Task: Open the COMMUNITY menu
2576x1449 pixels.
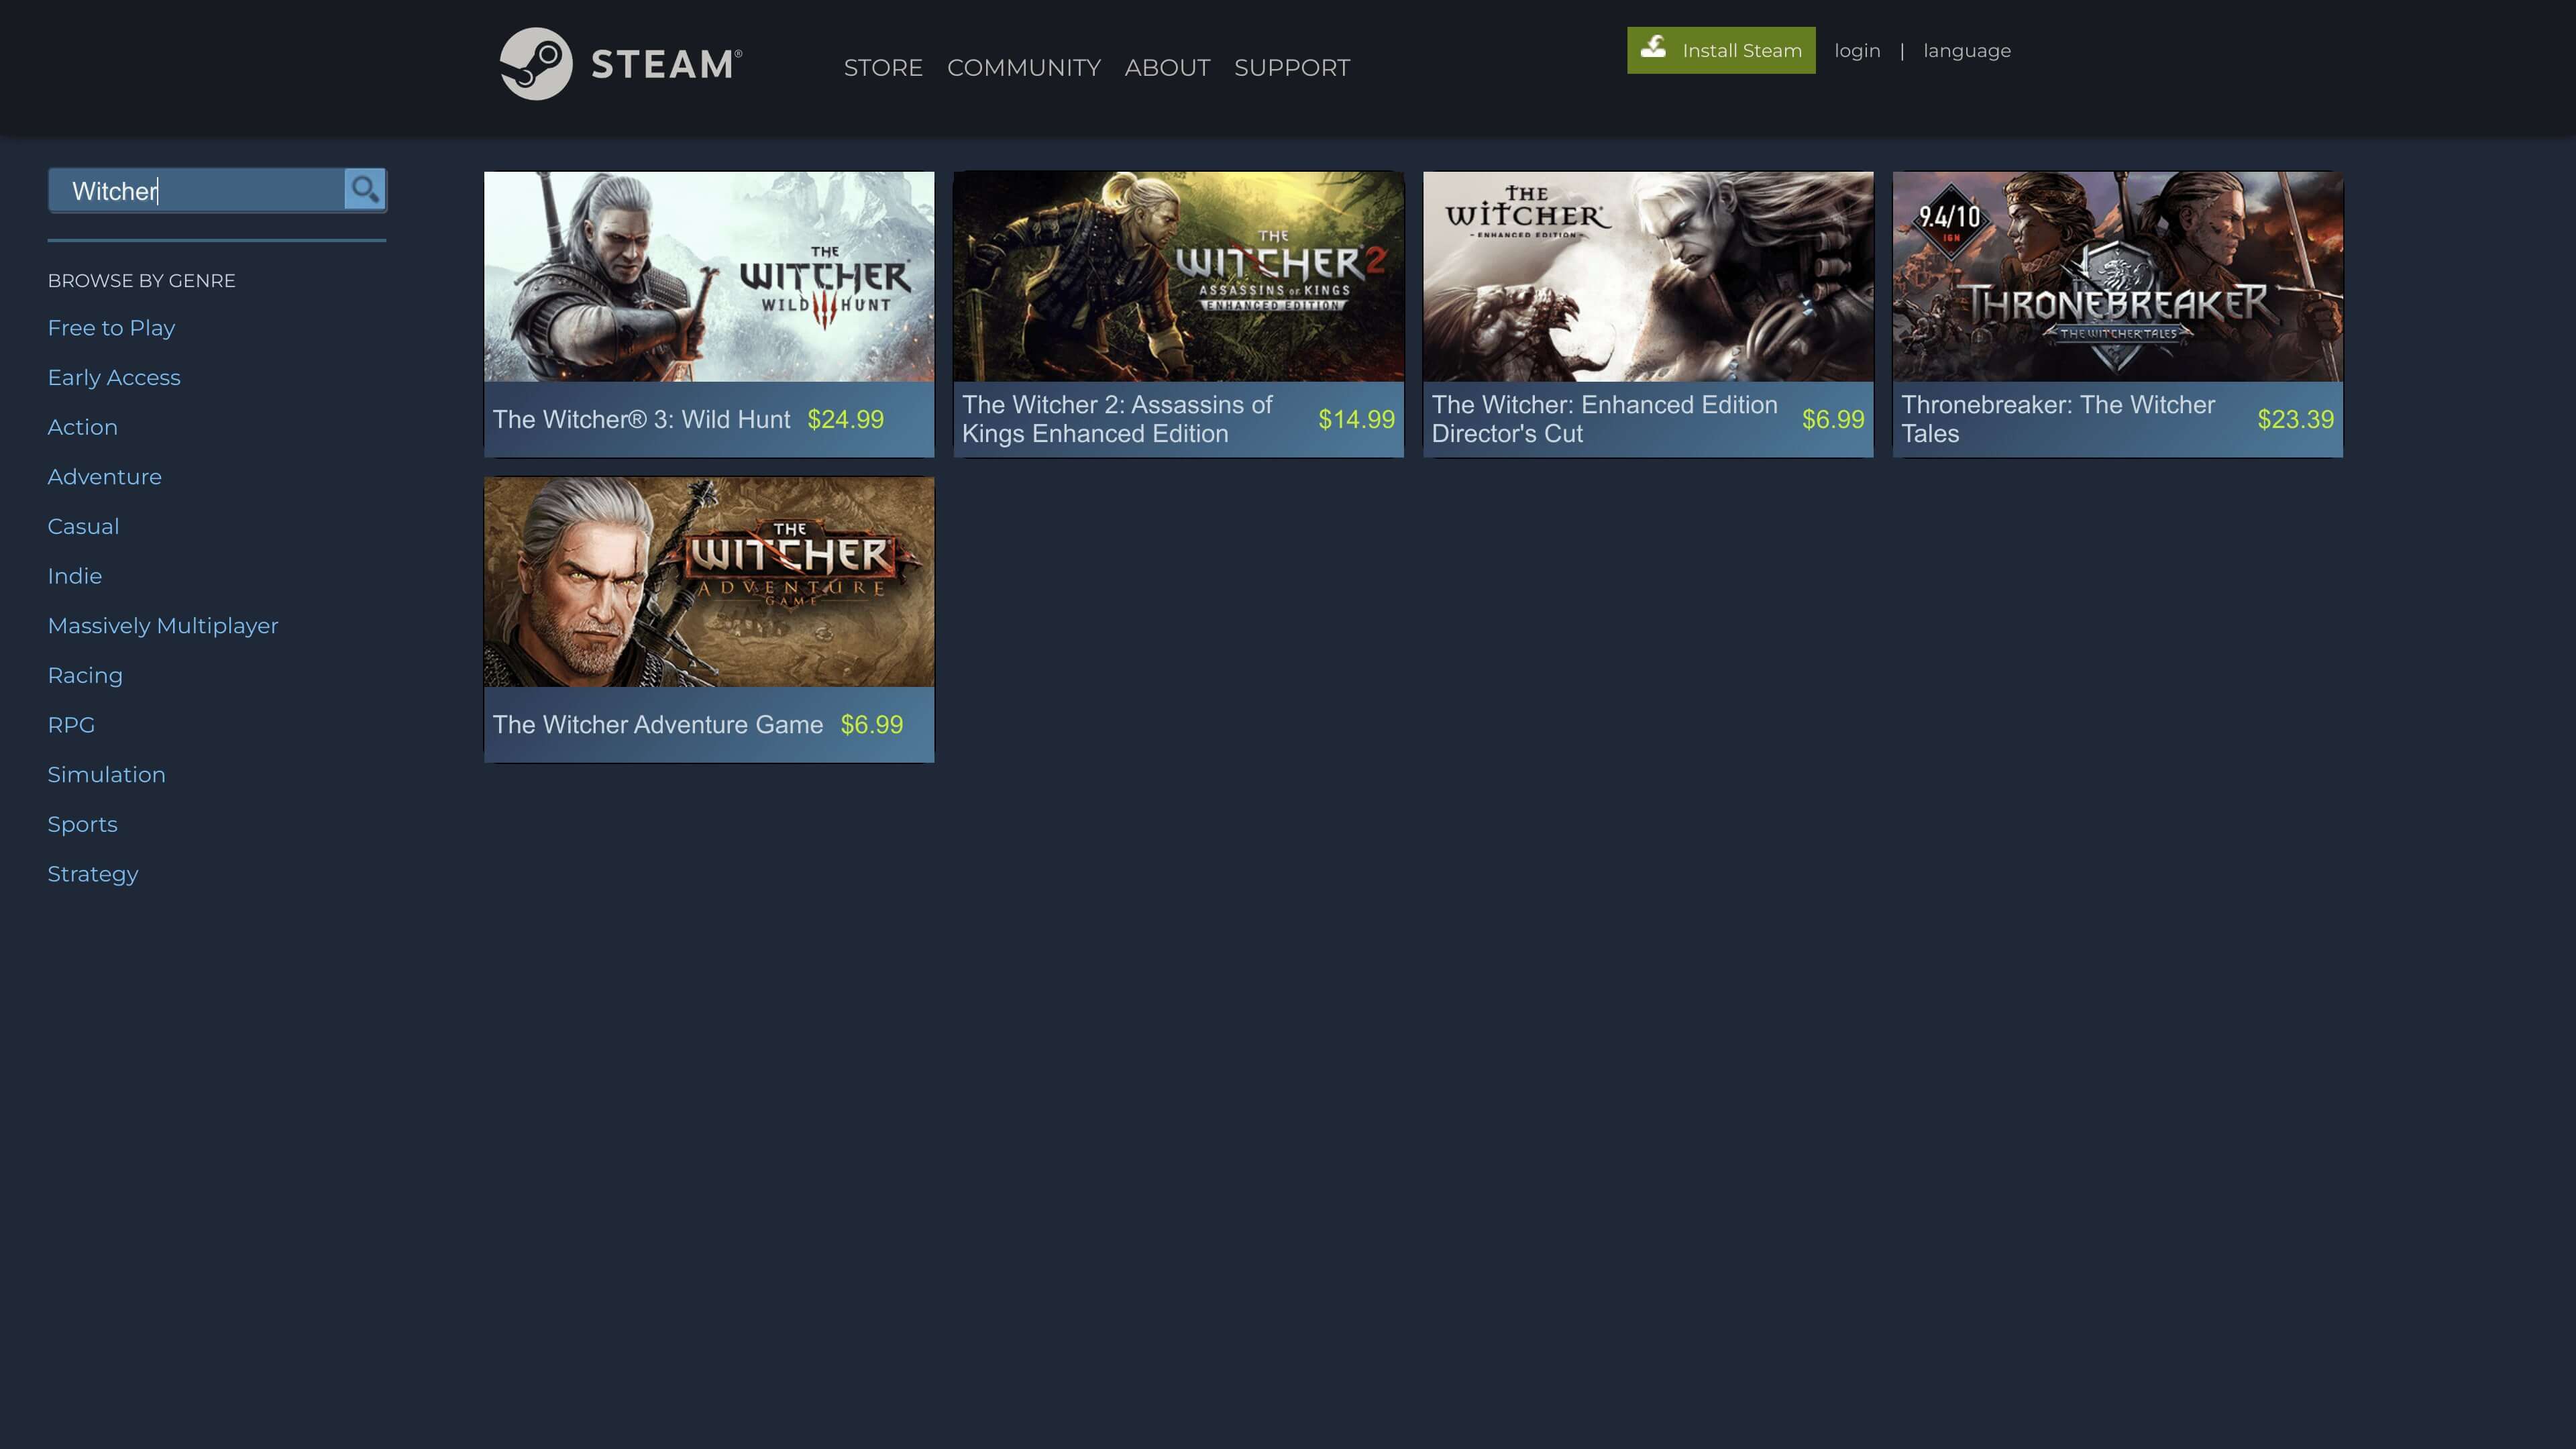Action: (1024, 67)
